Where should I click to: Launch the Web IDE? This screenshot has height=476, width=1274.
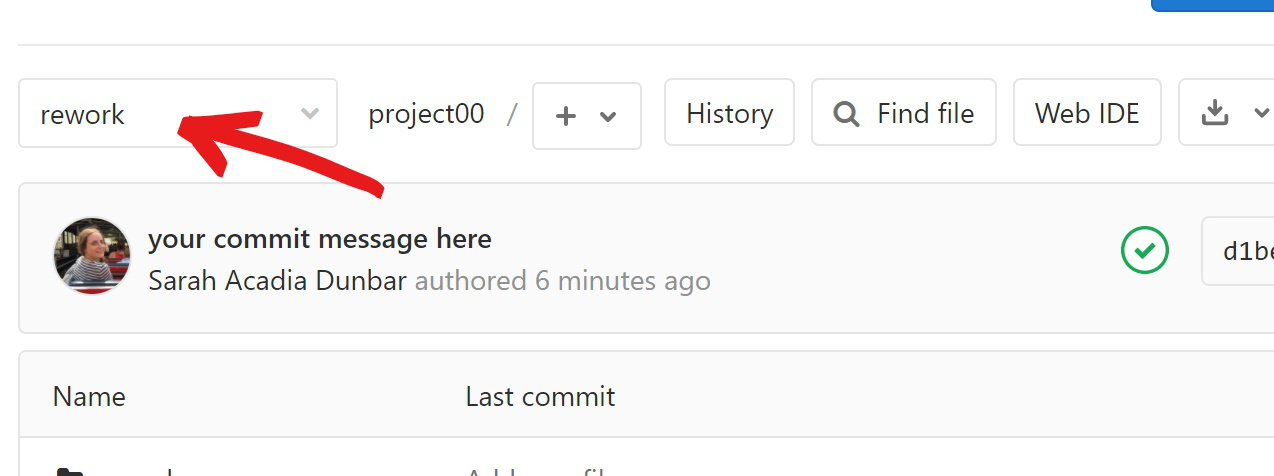click(1087, 114)
